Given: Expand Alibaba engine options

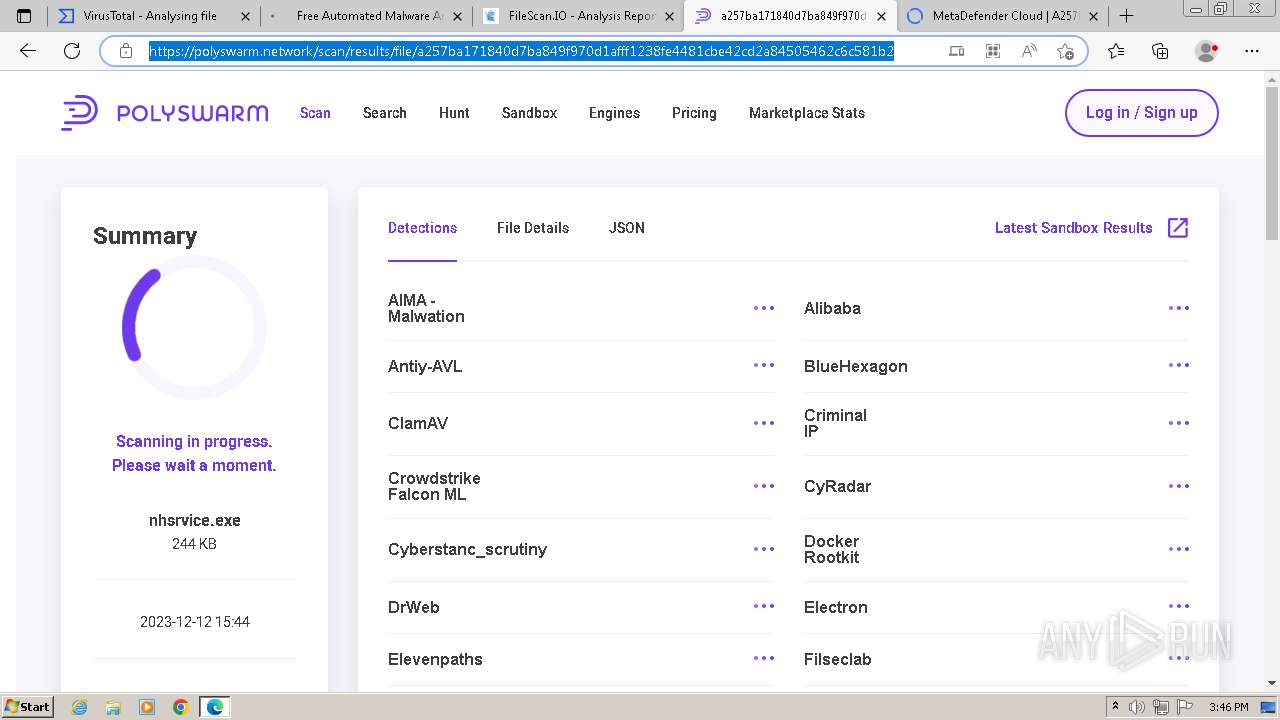Looking at the screenshot, I should tap(1179, 308).
